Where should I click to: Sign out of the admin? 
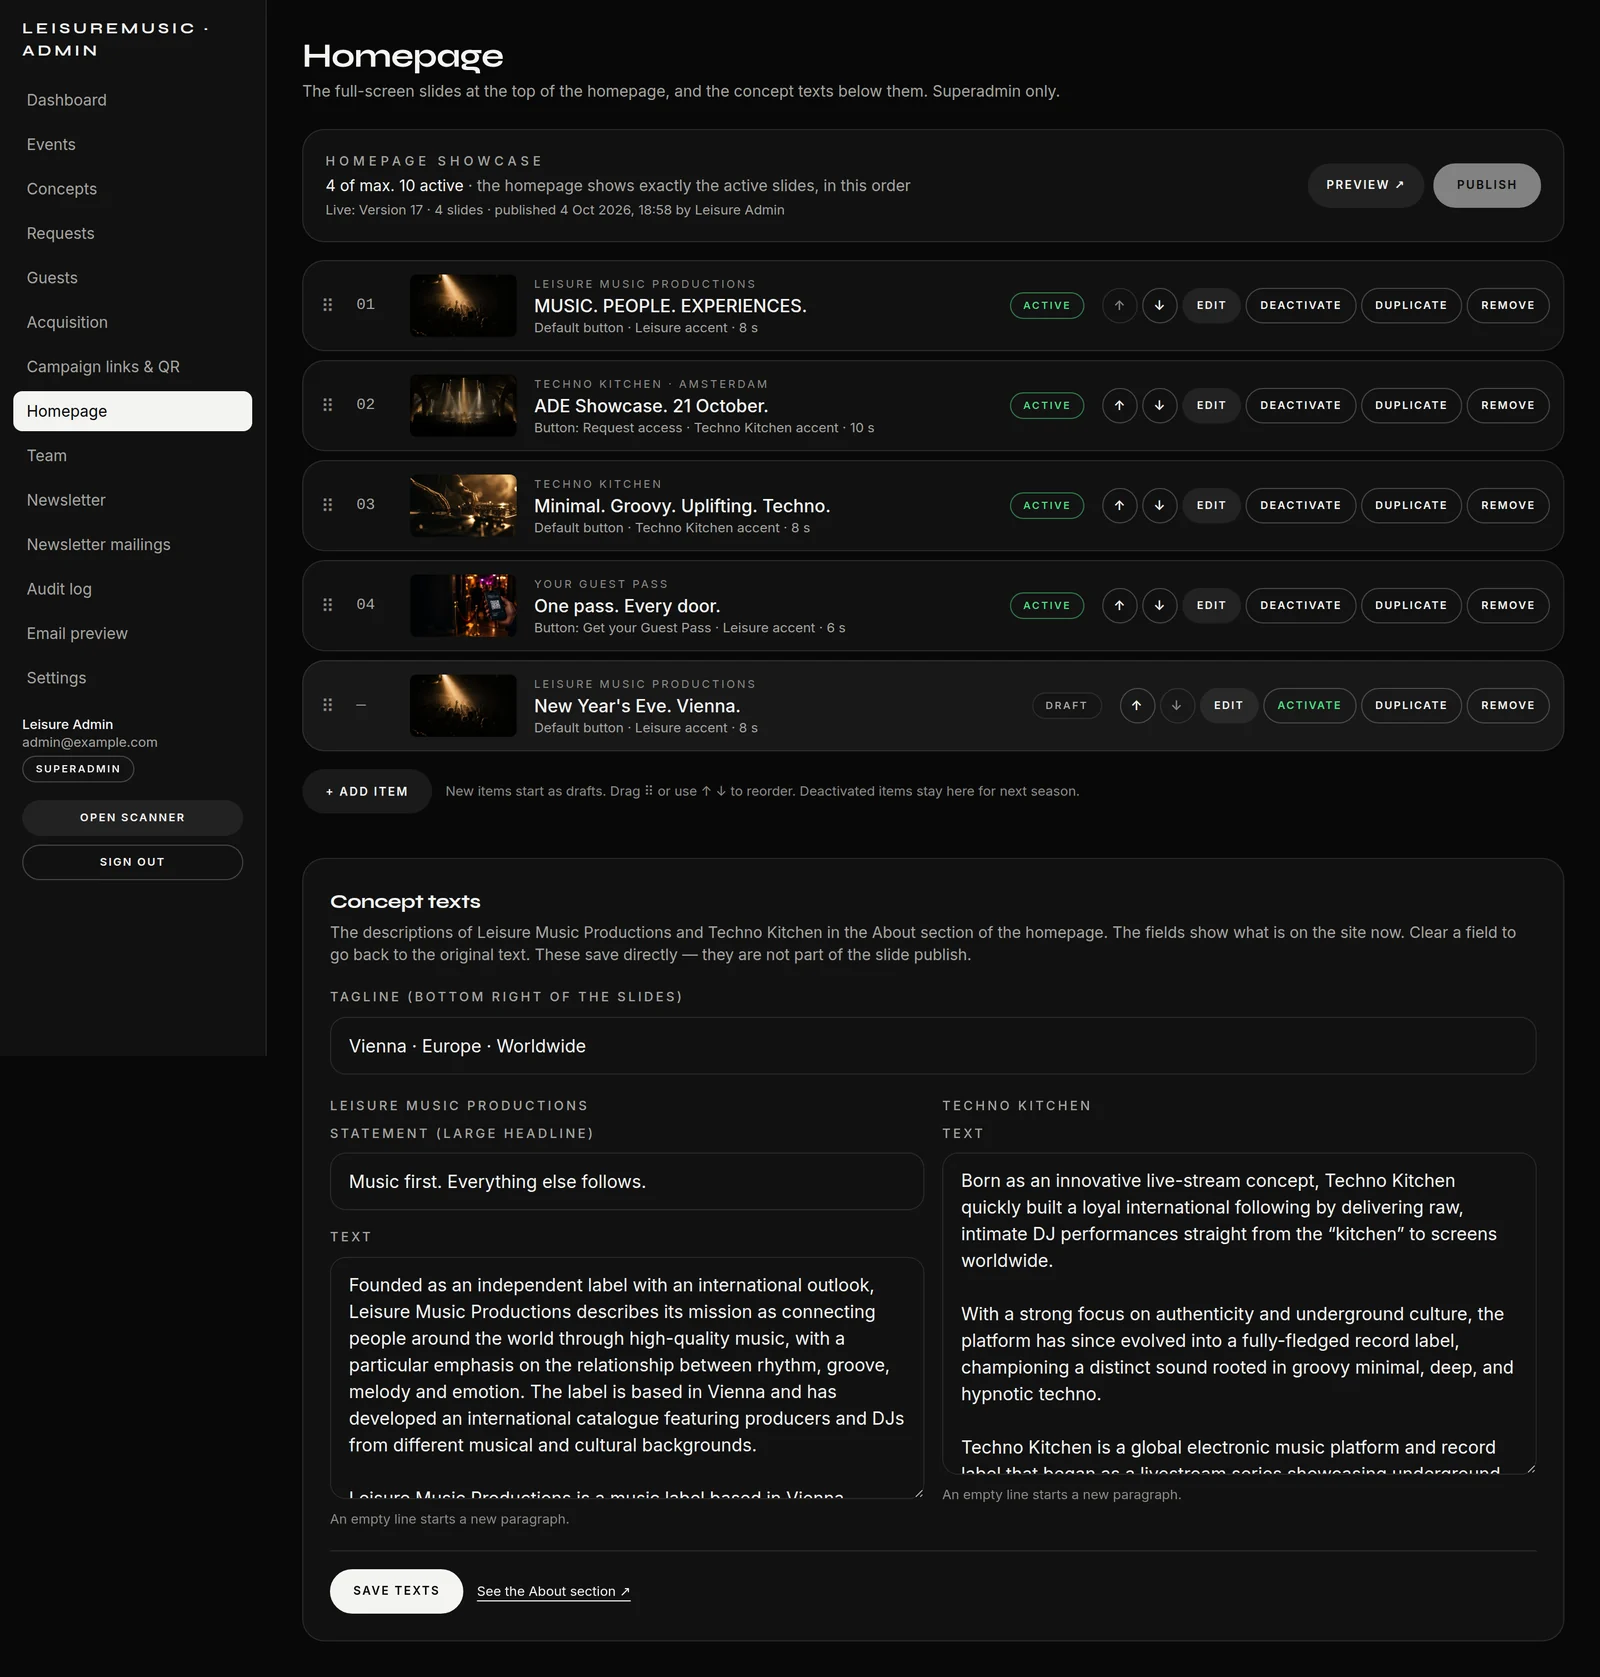coord(132,862)
